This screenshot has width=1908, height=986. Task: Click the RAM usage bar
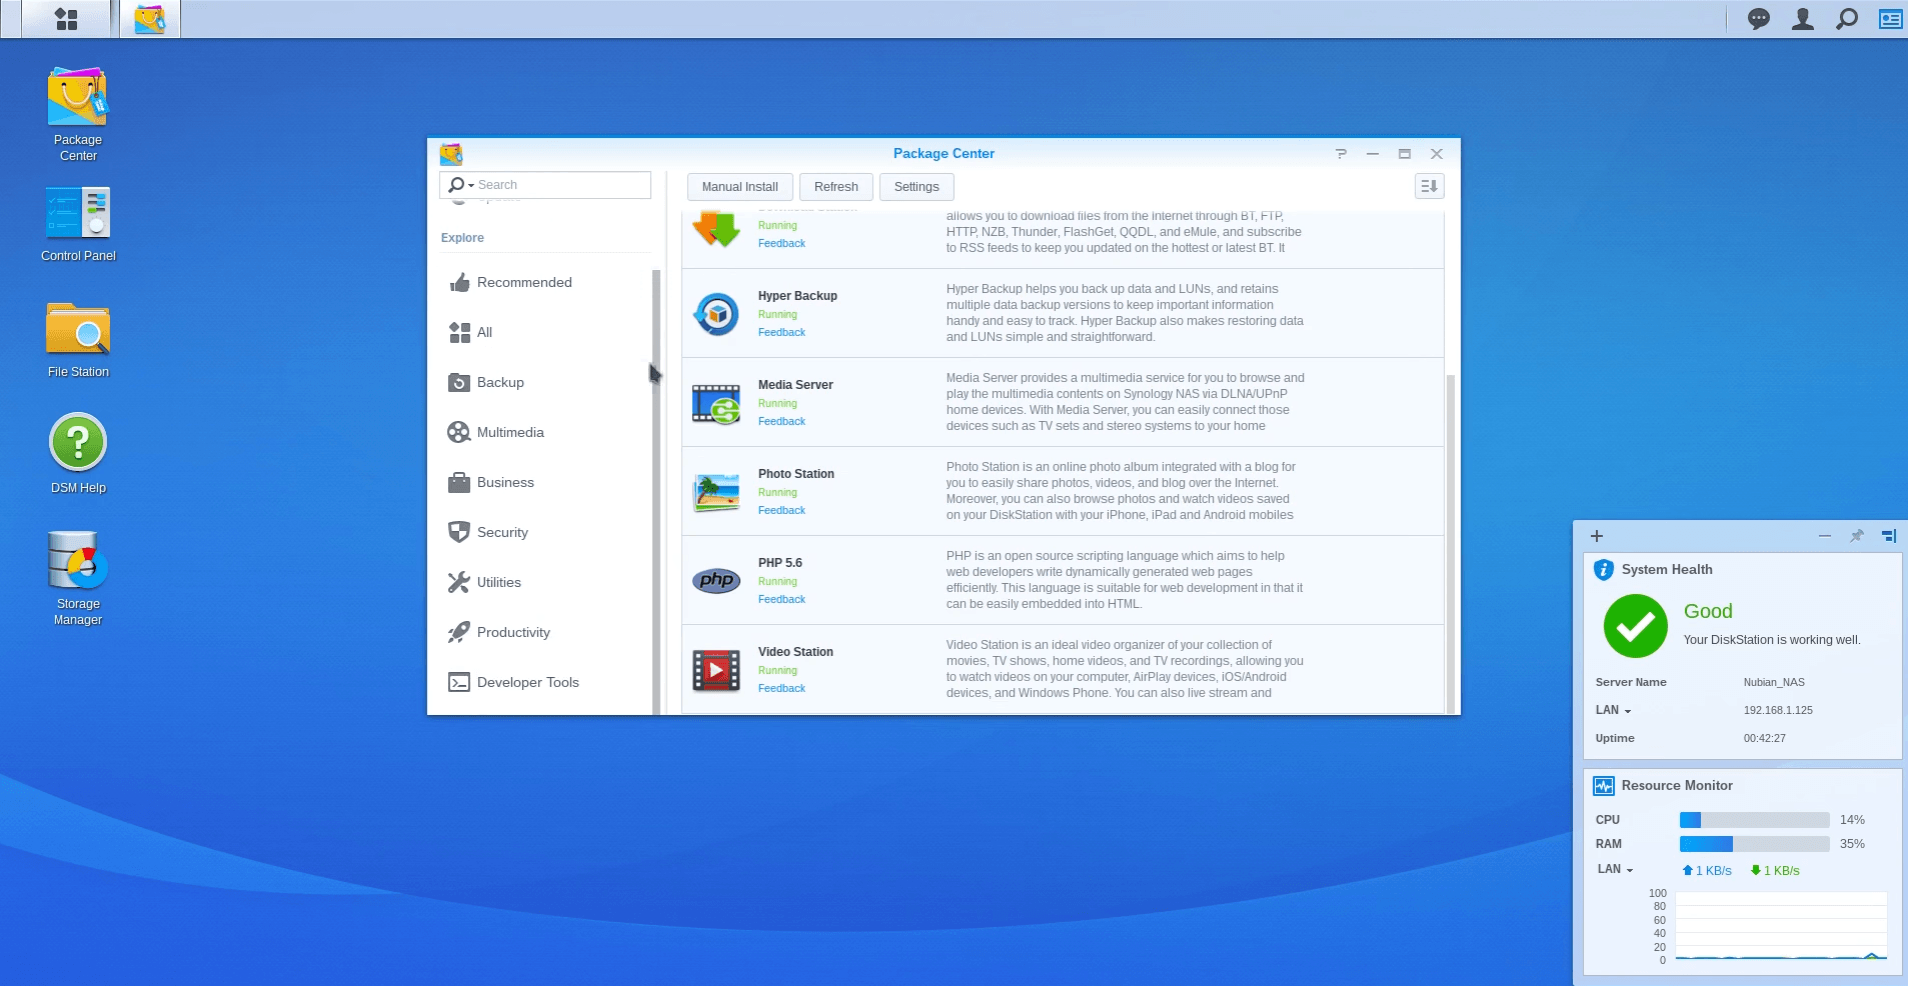(1754, 844)
